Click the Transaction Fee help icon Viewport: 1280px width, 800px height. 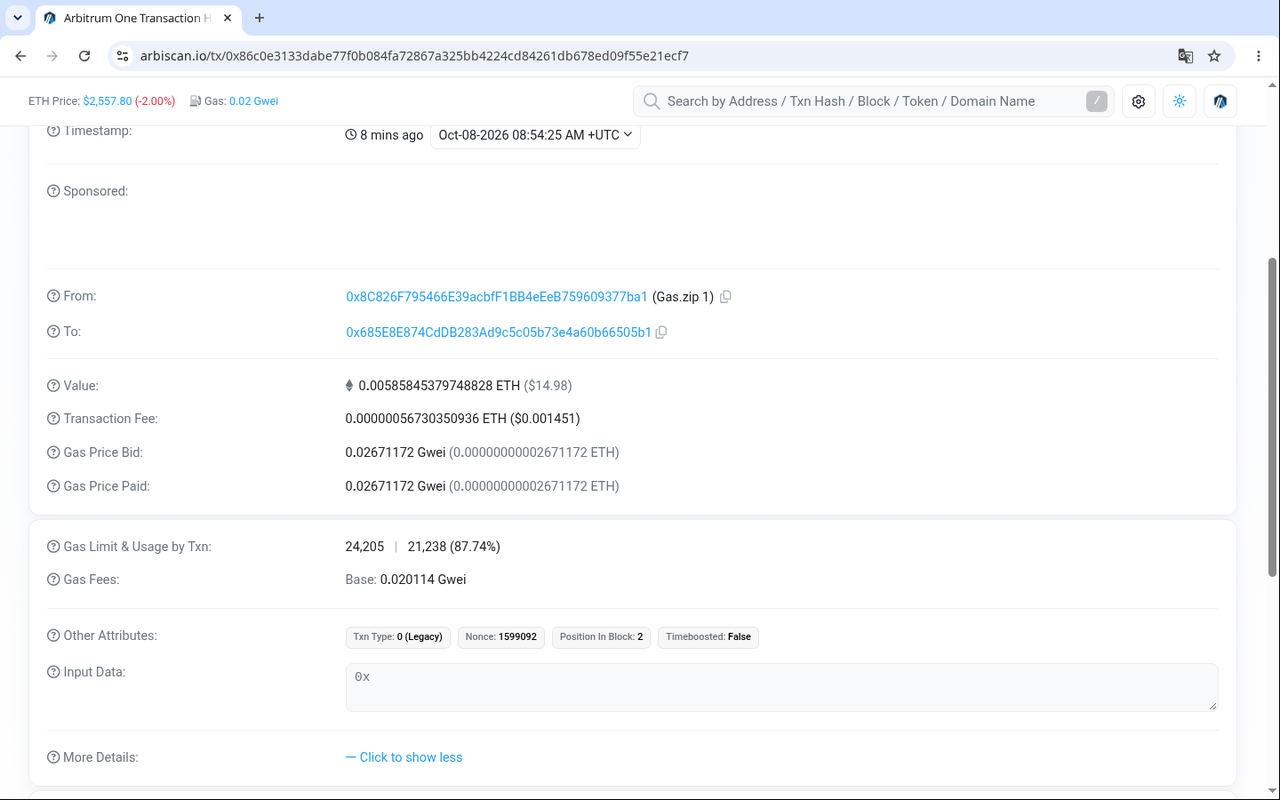click(54, 419)
